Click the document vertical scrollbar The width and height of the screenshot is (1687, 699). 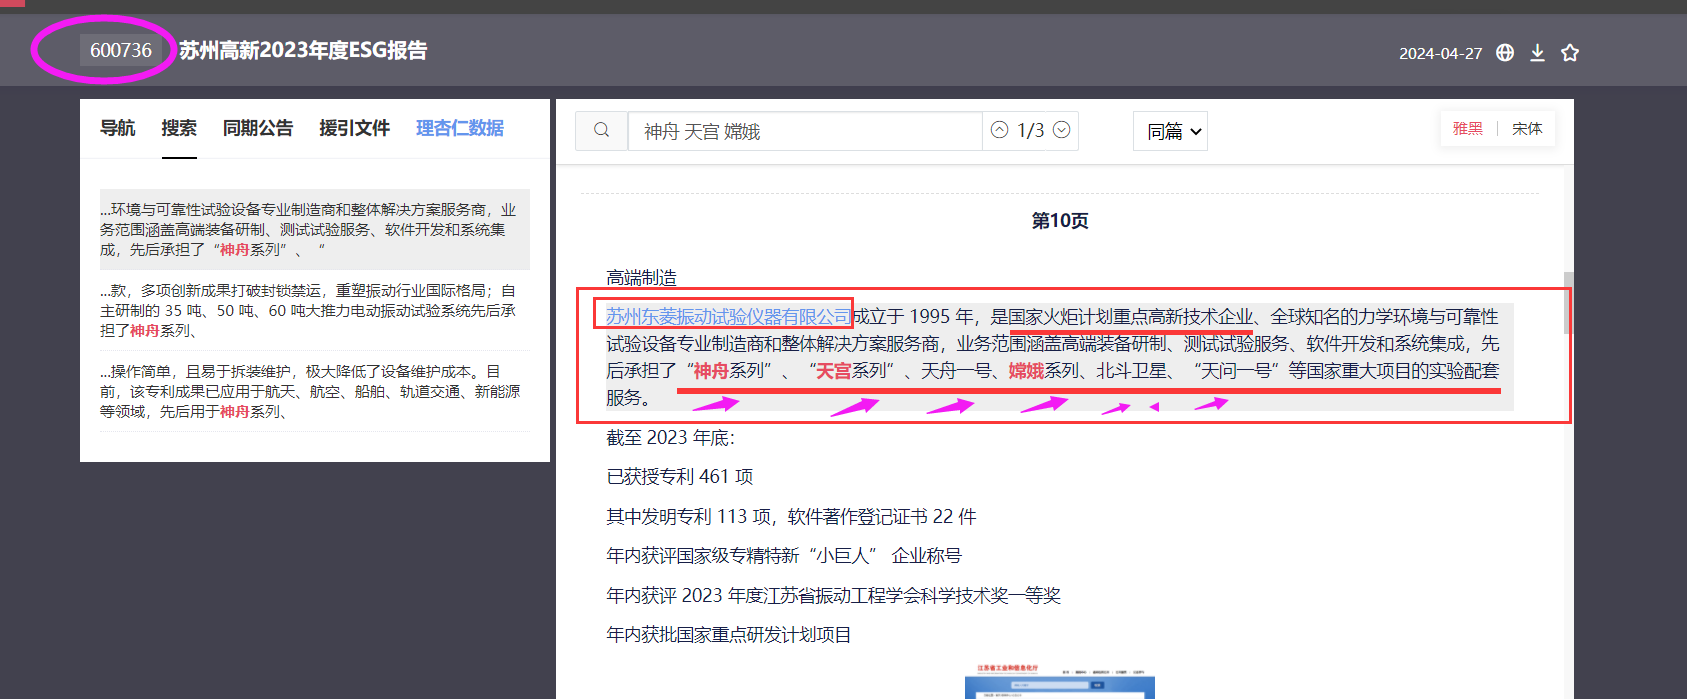coord(1568,302)
